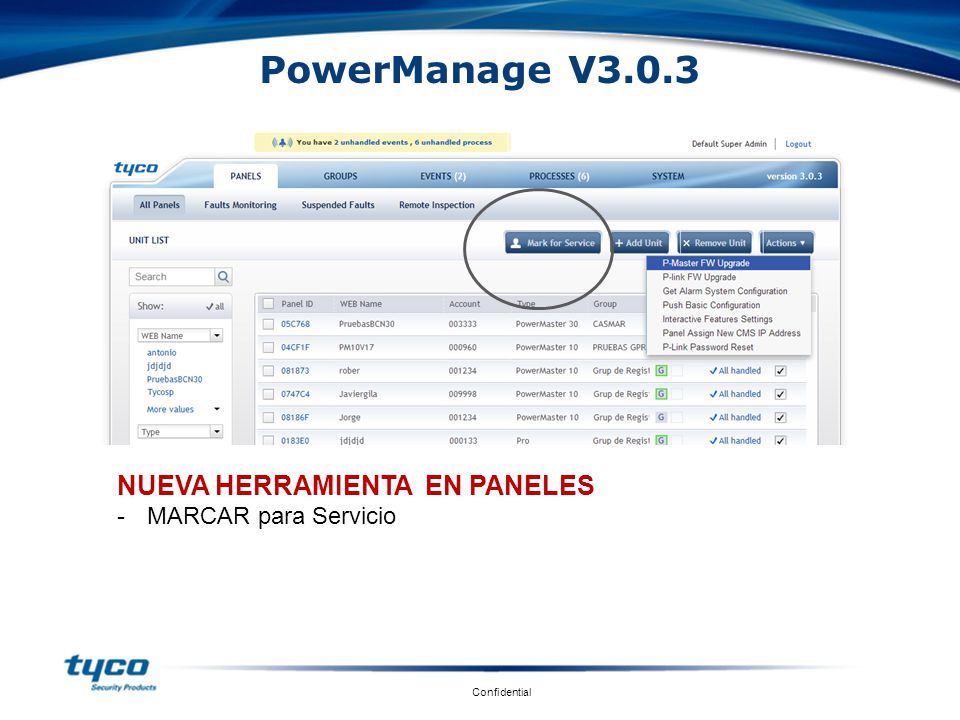Expand More values in filter list
The width and height of the screenshot is (960, 720).
coord(182,409)
